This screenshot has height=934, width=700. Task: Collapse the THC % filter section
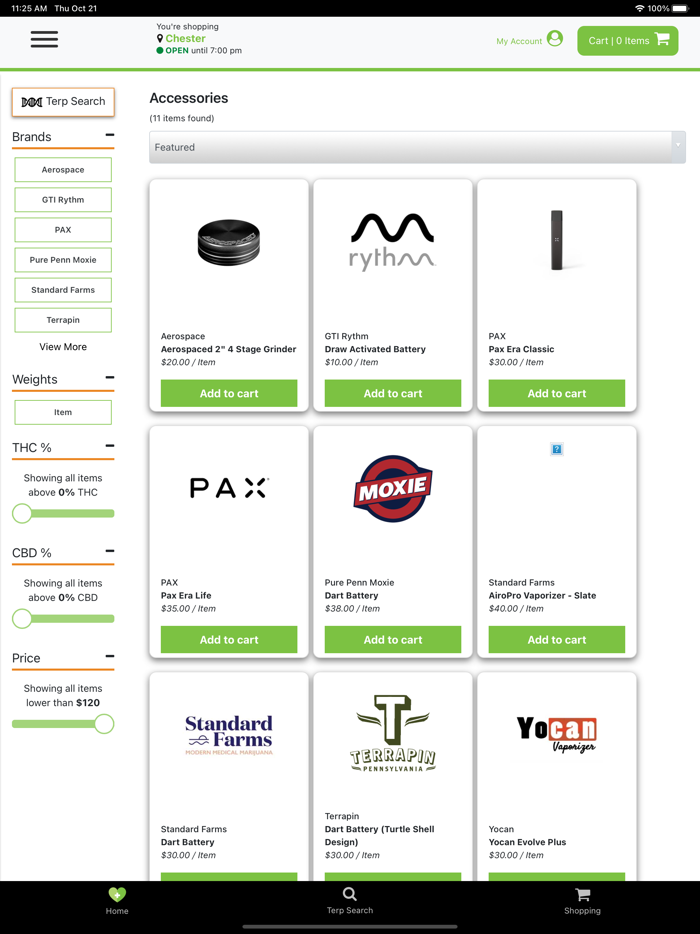click(x=110, y=446)
